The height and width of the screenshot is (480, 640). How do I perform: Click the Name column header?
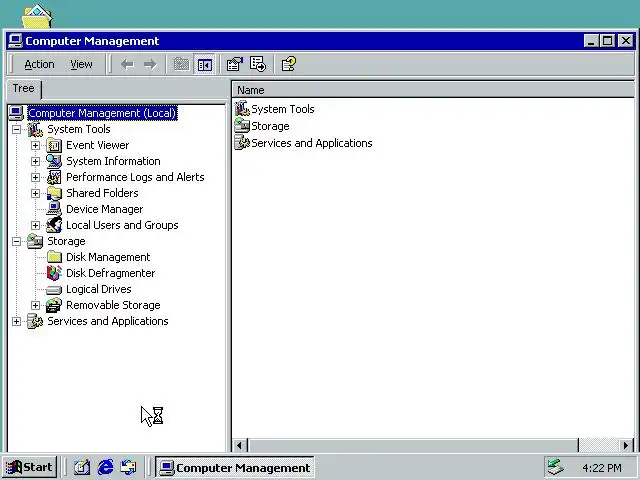pos(433,90)
